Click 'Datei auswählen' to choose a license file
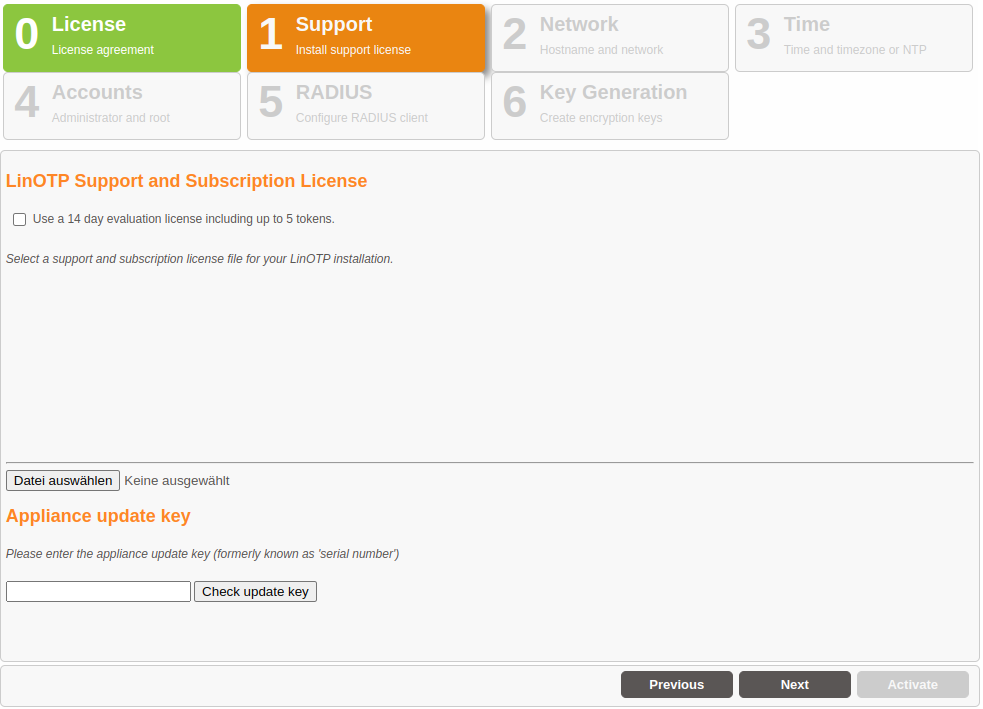 tap(62, 480)
